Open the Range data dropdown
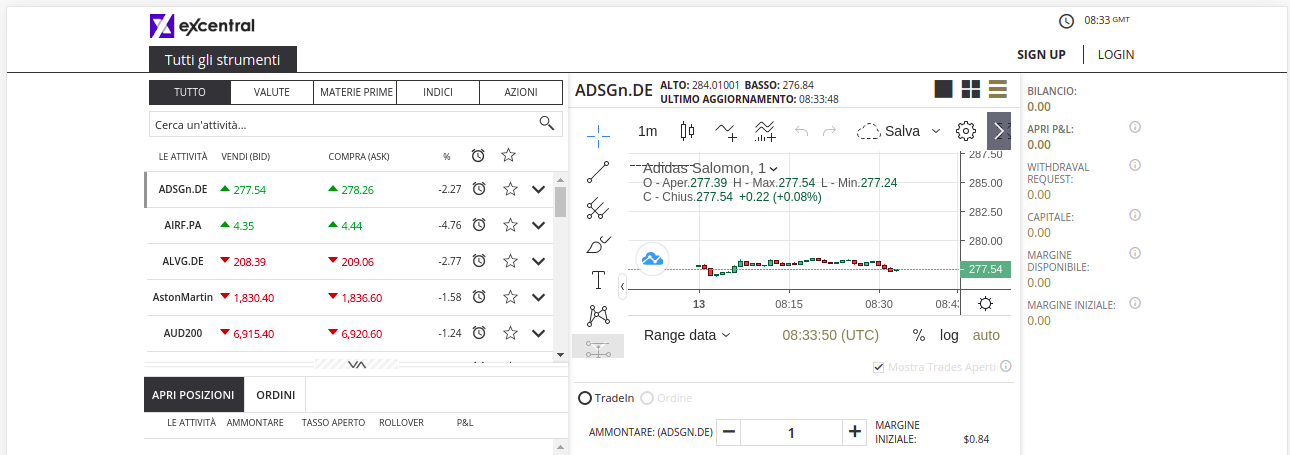 (x=687, y=335)
